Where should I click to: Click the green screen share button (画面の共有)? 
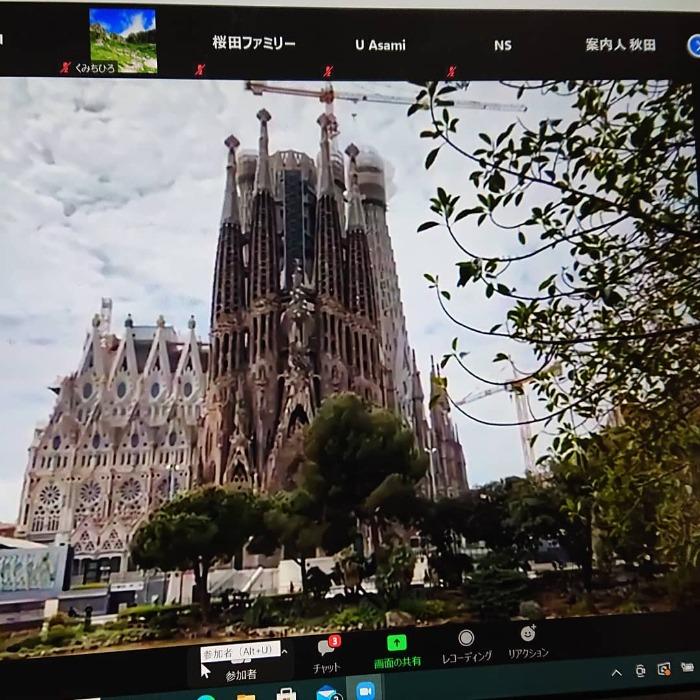pos(397,648)
